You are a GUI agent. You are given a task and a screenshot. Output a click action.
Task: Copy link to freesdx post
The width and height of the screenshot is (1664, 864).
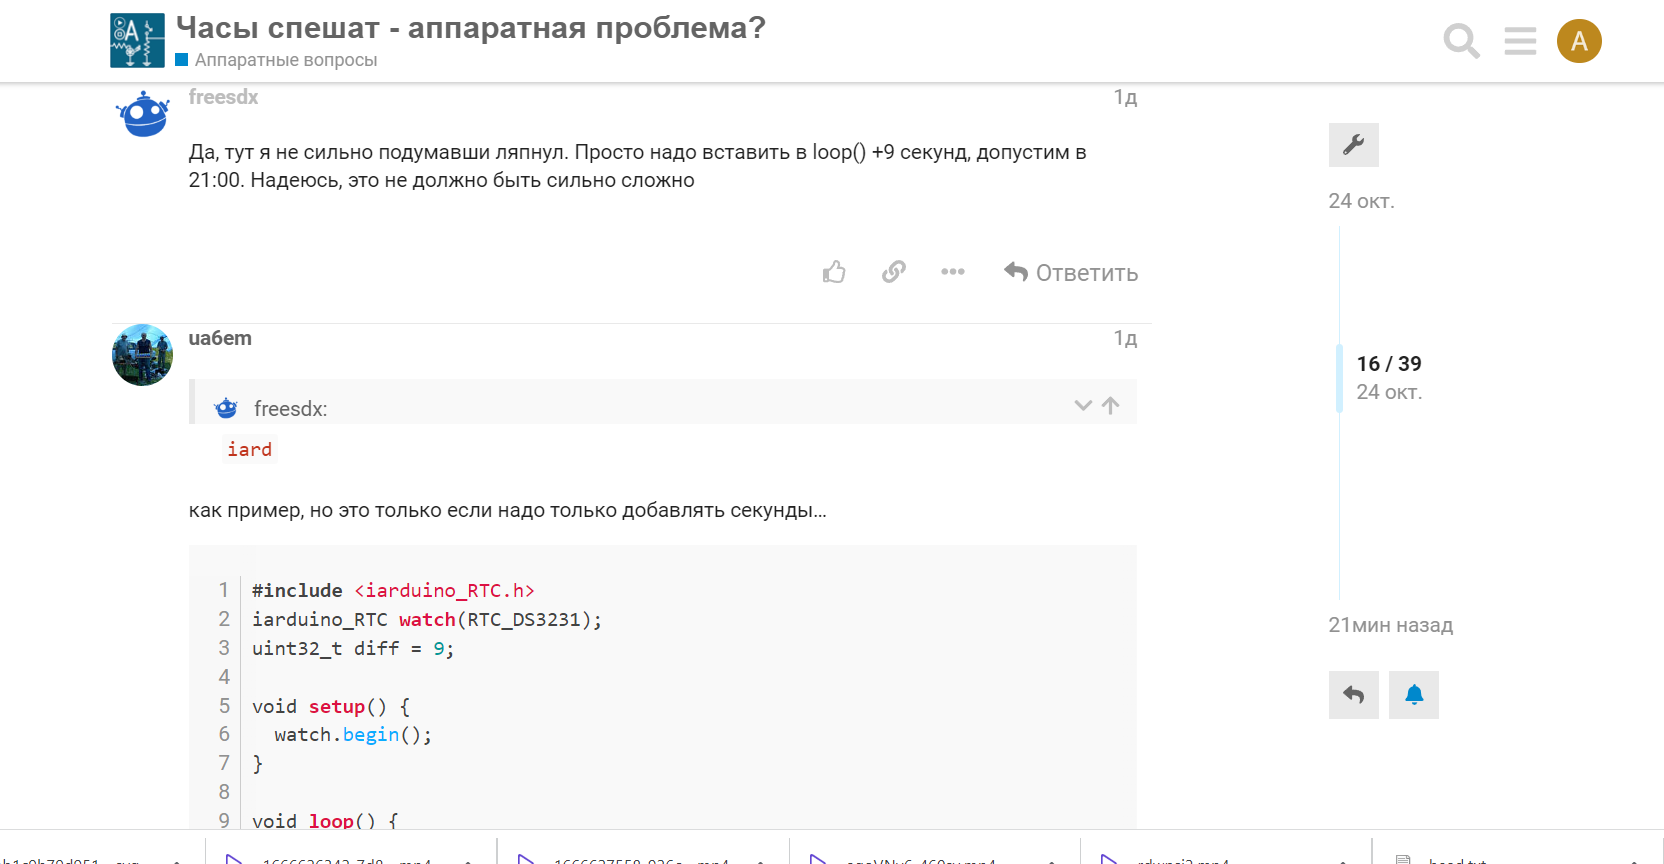tap(893, 272)
